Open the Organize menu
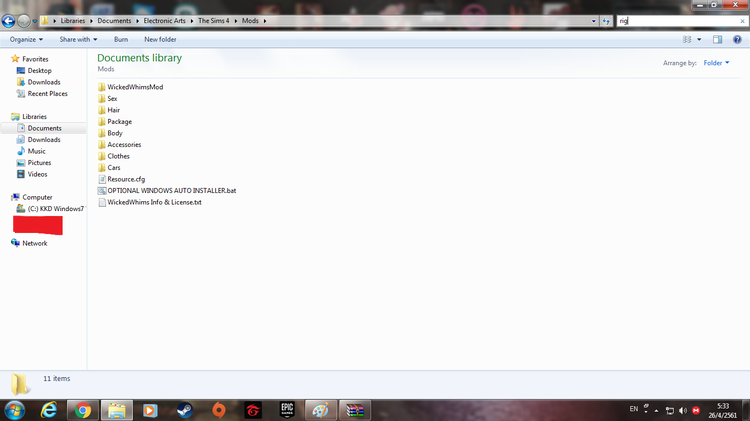Viewport: 750px width, 421px height. [x=26, y=39]
